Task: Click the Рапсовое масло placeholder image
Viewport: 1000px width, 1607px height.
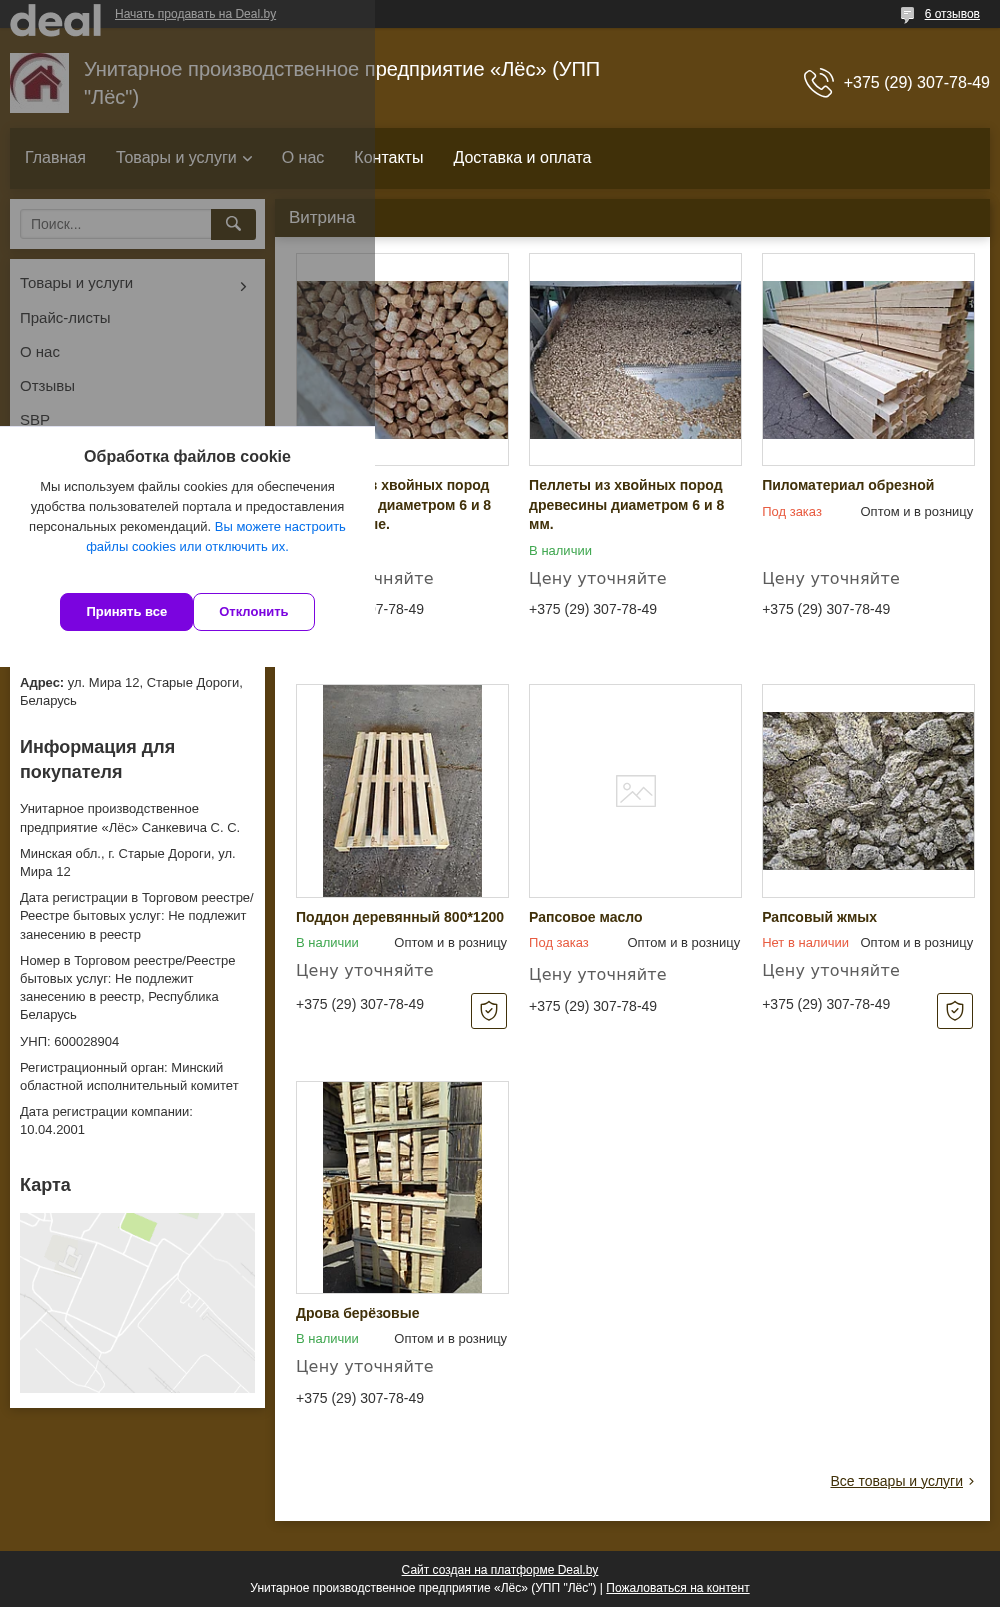Action: click(x=635, y=791)
